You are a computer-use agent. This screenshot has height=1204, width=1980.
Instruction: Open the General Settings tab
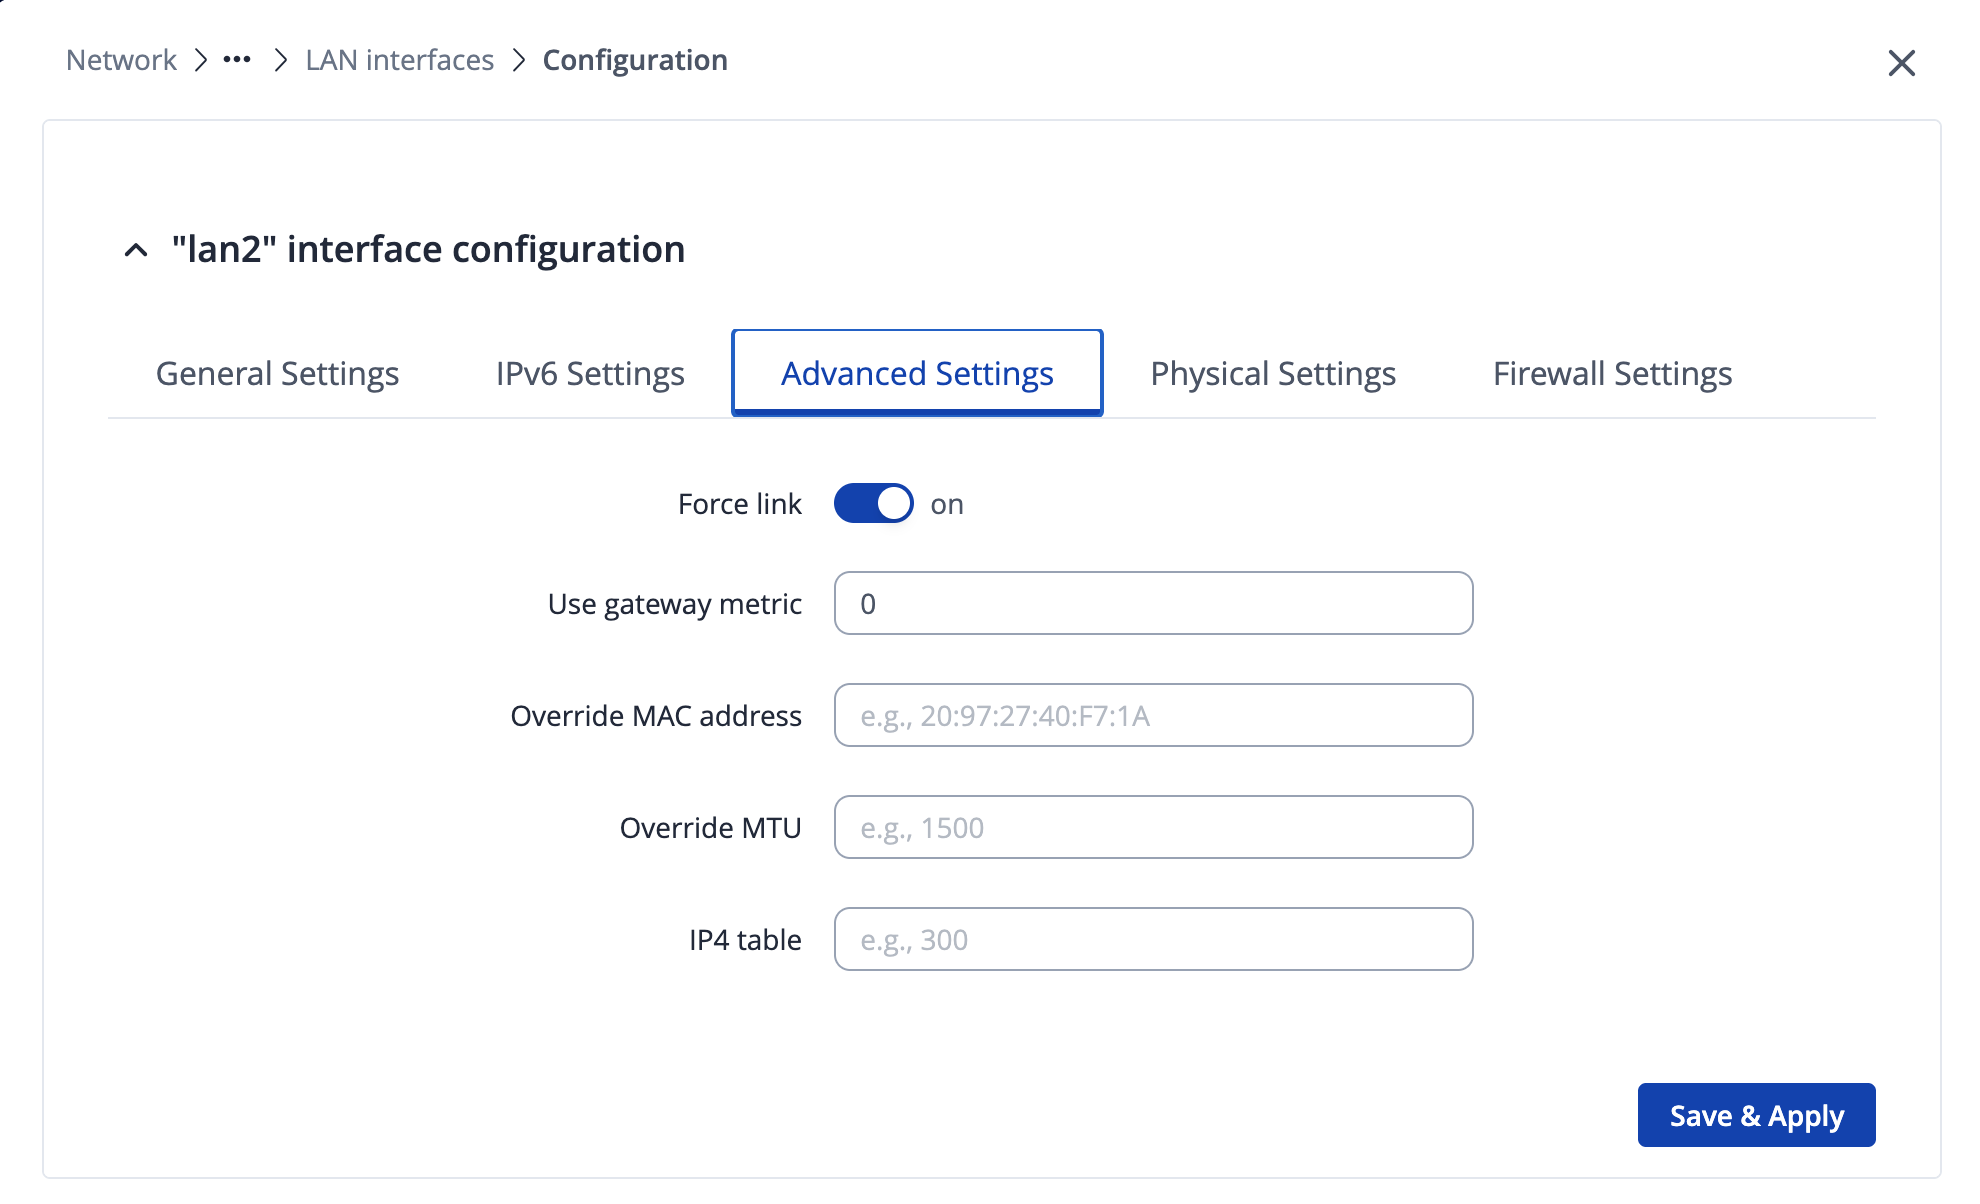click(x=277, y=374)
